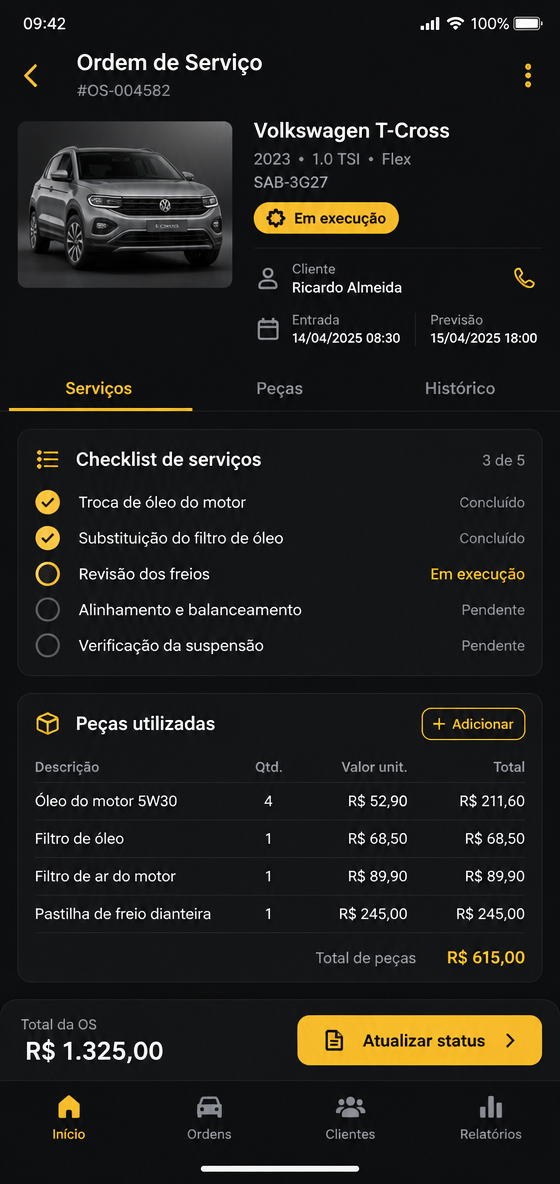Screen dimensions: 560x1184
Task: Mark Alinhamento e balanceamento as done
Action: coord(48,610)
